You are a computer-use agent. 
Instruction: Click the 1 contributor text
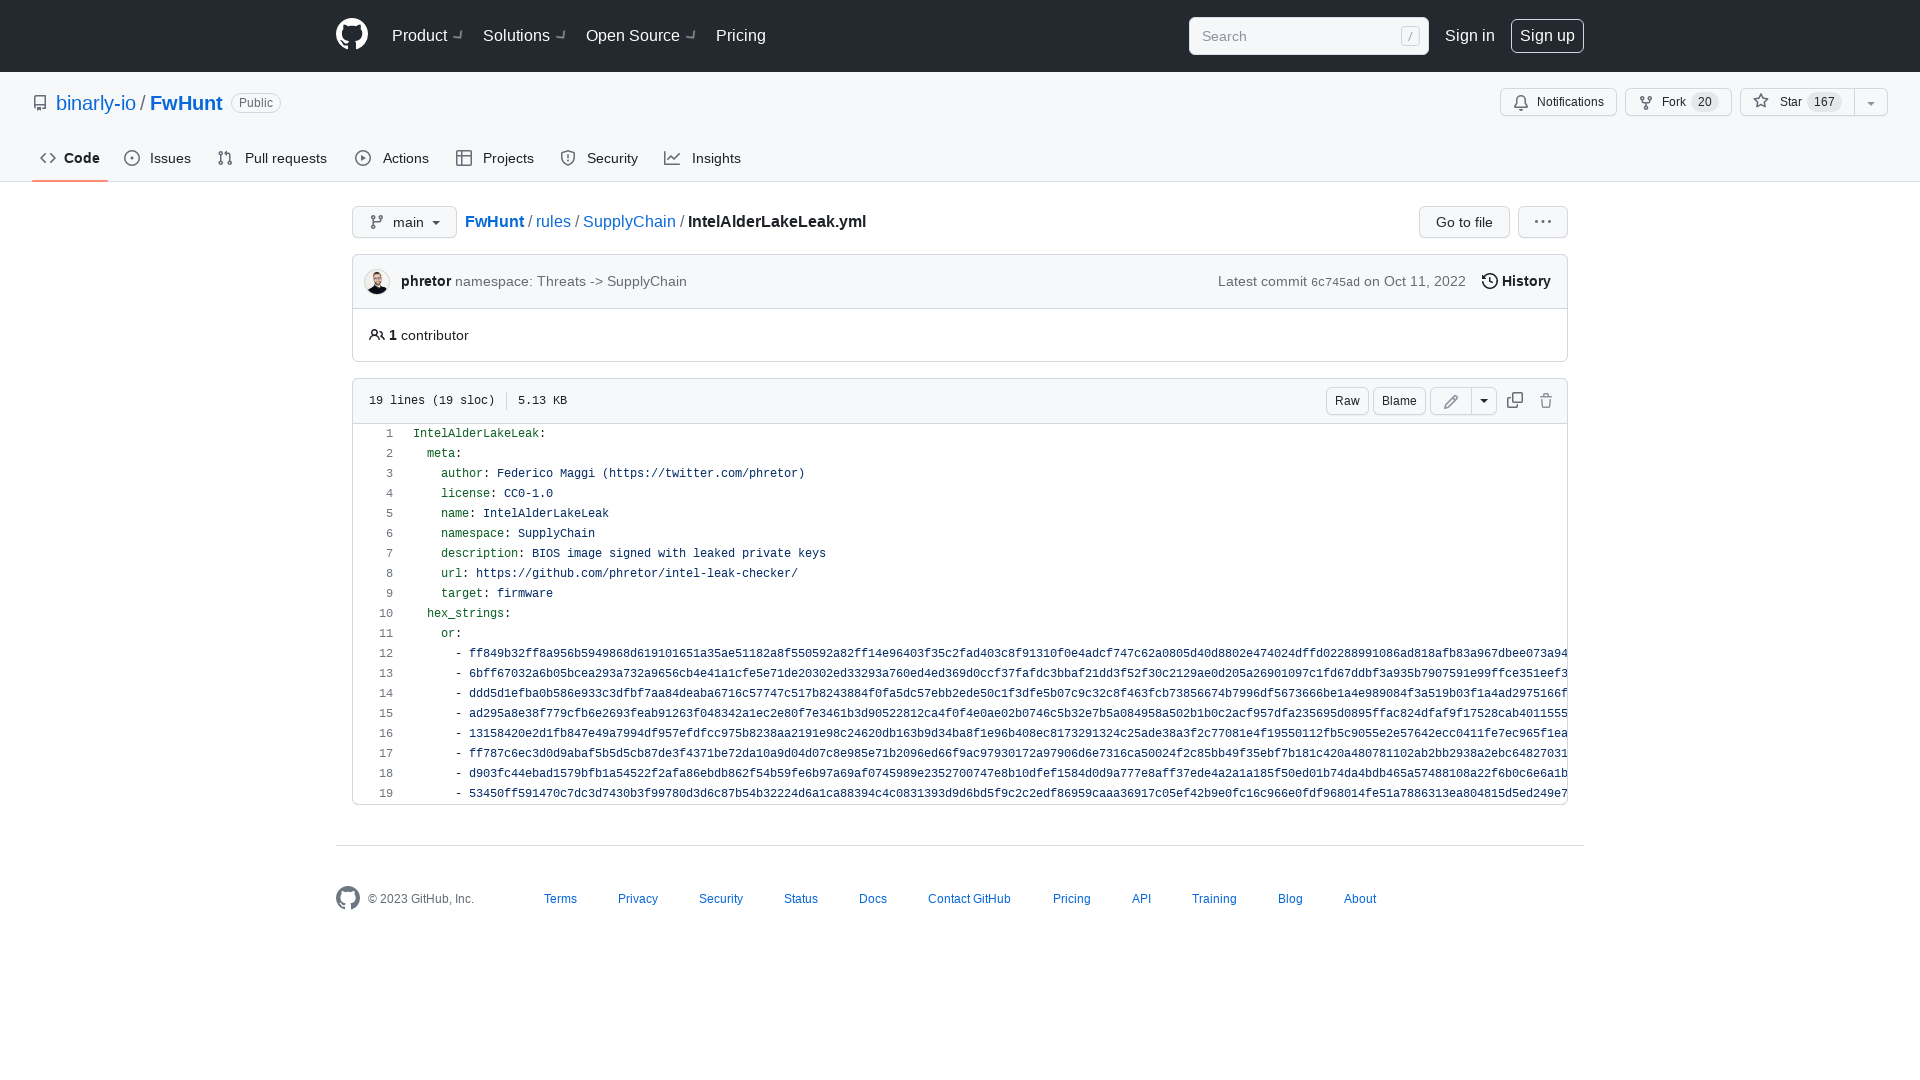(419, 335)
